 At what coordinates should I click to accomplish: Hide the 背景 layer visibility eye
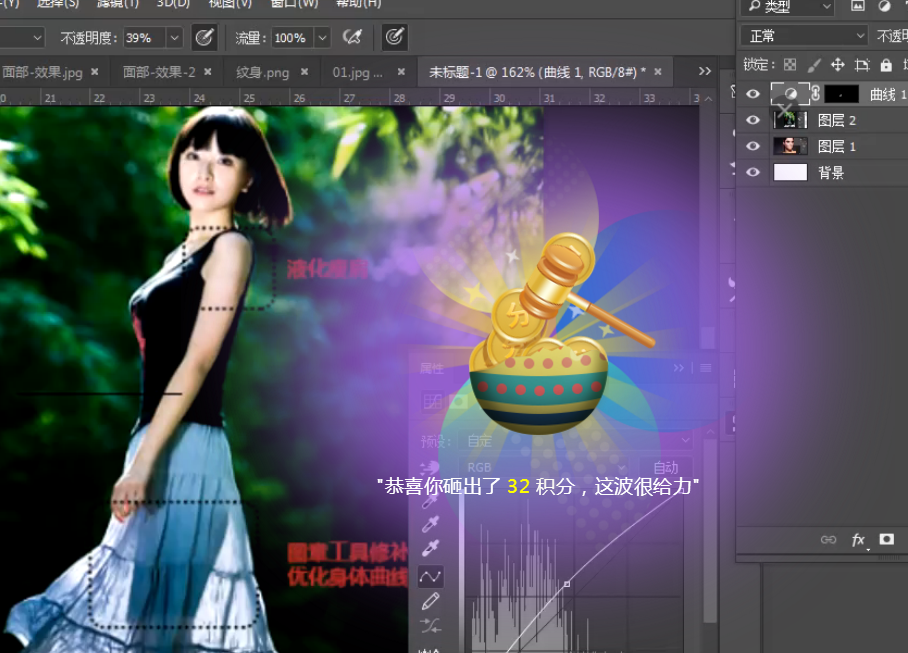click(x=753, y=172)
